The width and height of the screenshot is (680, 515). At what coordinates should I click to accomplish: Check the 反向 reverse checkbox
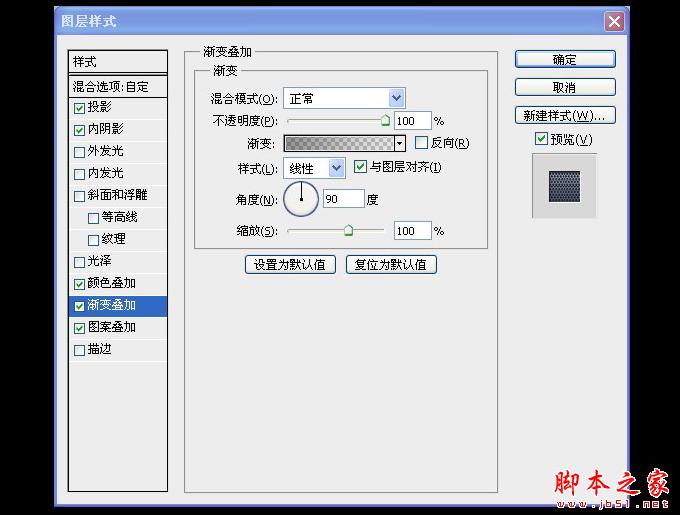pyautogui.click(x=421, y=143)
